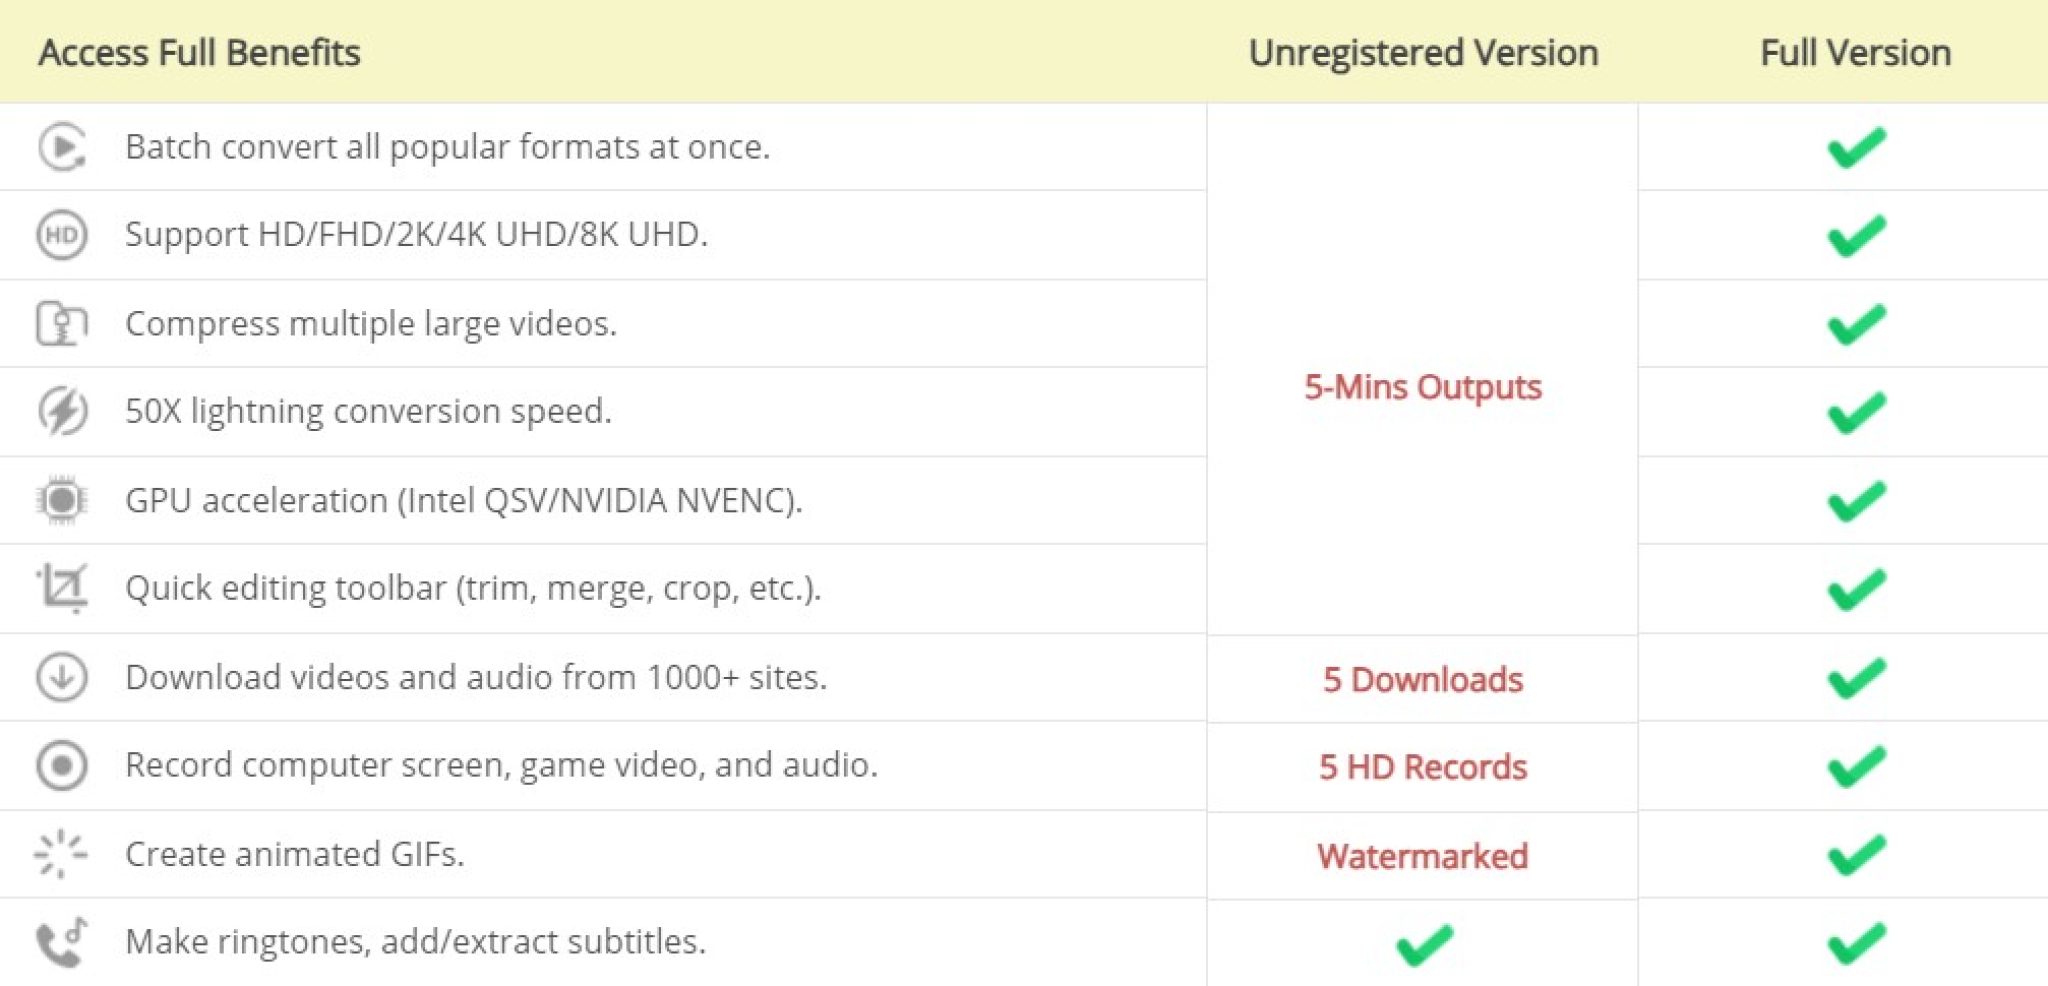Click the Full Version checkmark for GIFs
Viewport: 2048px width, 986px height.
pos(1856,855)
